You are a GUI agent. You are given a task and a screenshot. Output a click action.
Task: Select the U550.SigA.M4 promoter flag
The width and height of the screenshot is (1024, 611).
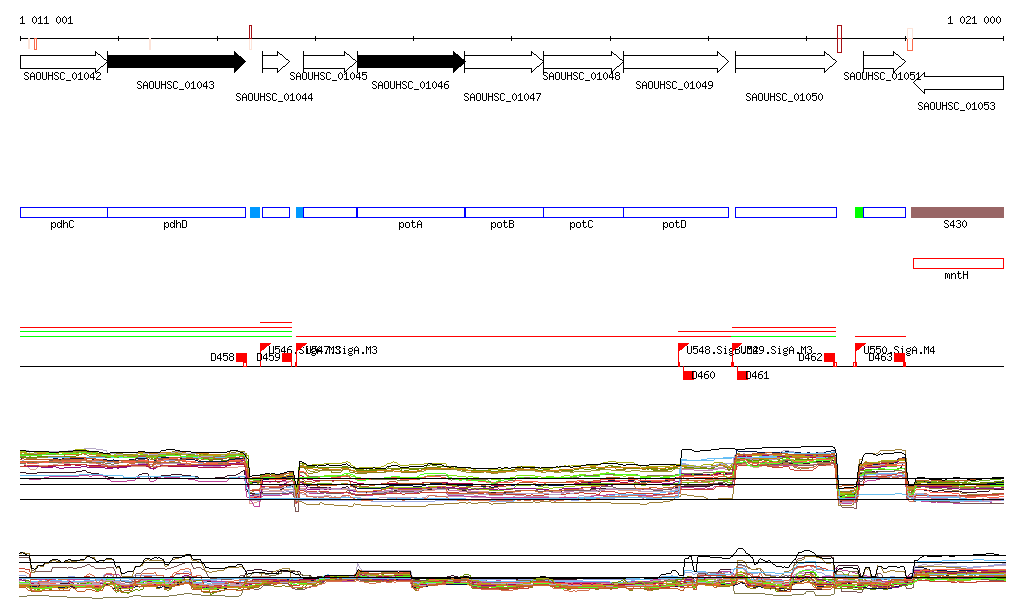point(860,349)
